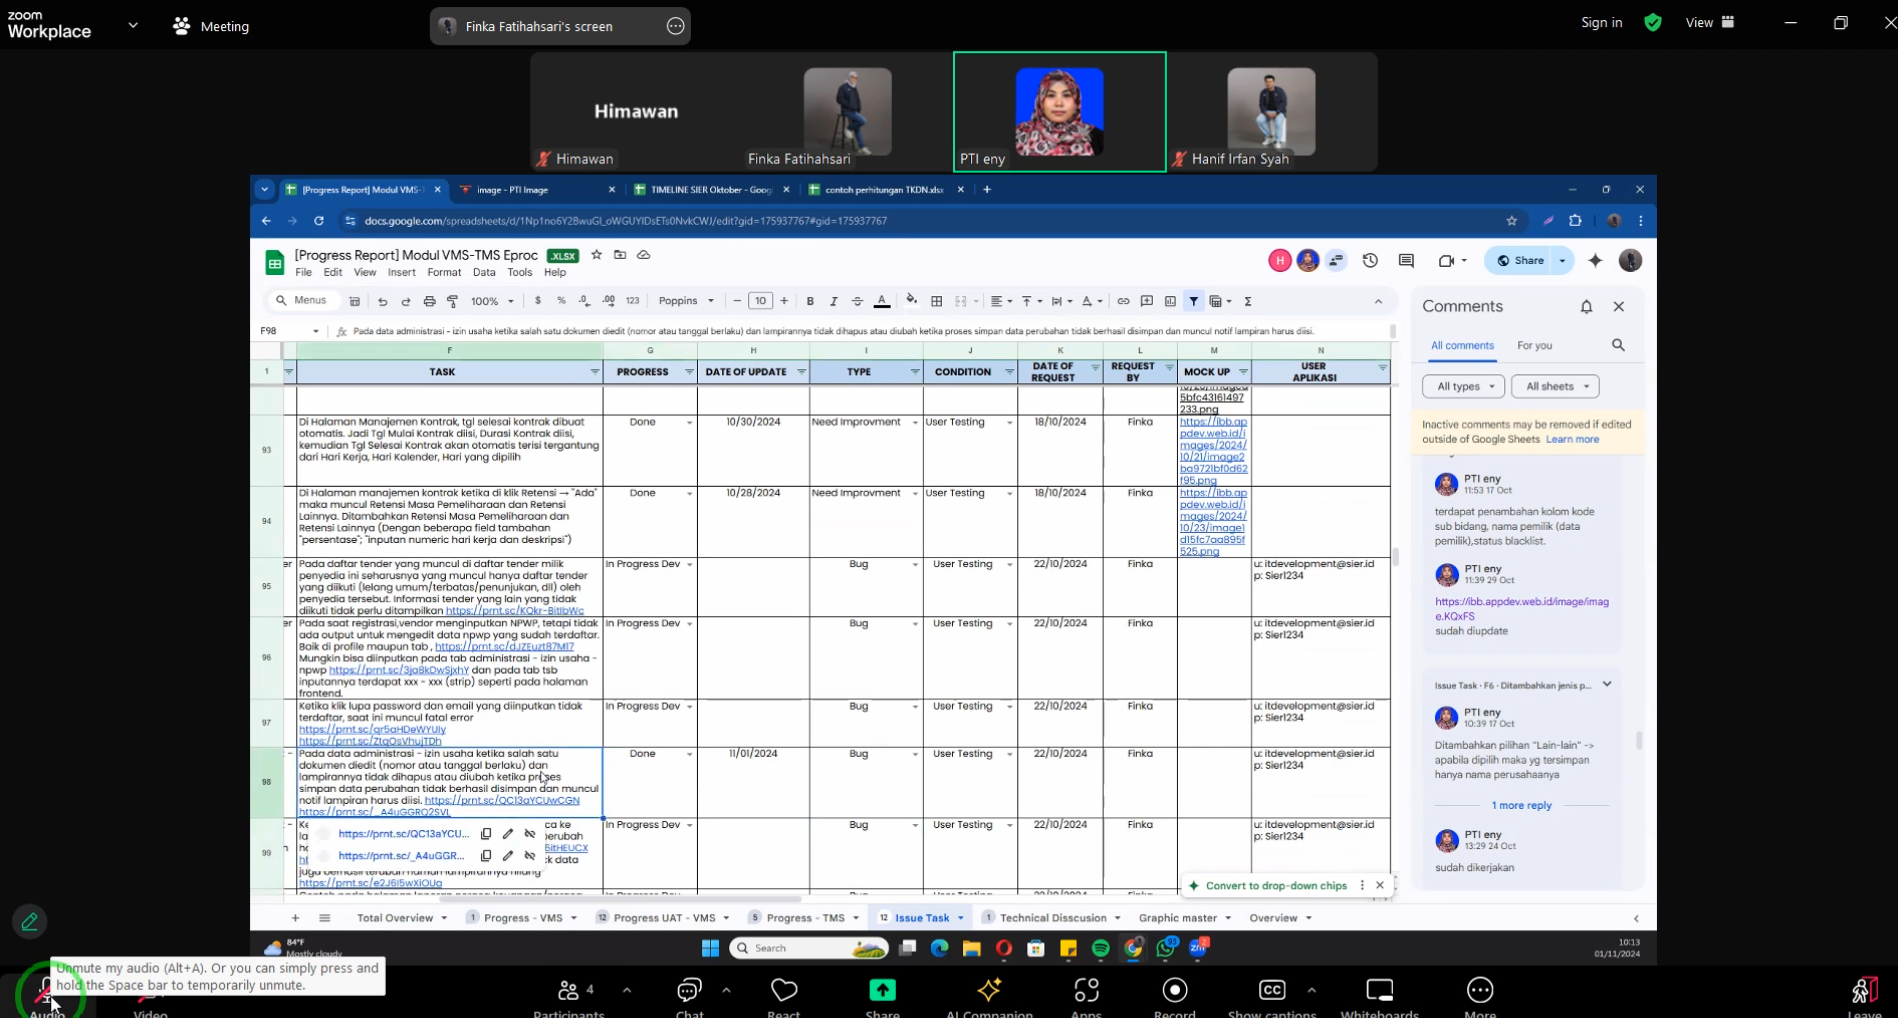The height and width of the screenshot is (1018, 1898).
Task: Switch to the Technical Disscusion sheet tab
Action: pyautogui.click(x=1052, y=918)
